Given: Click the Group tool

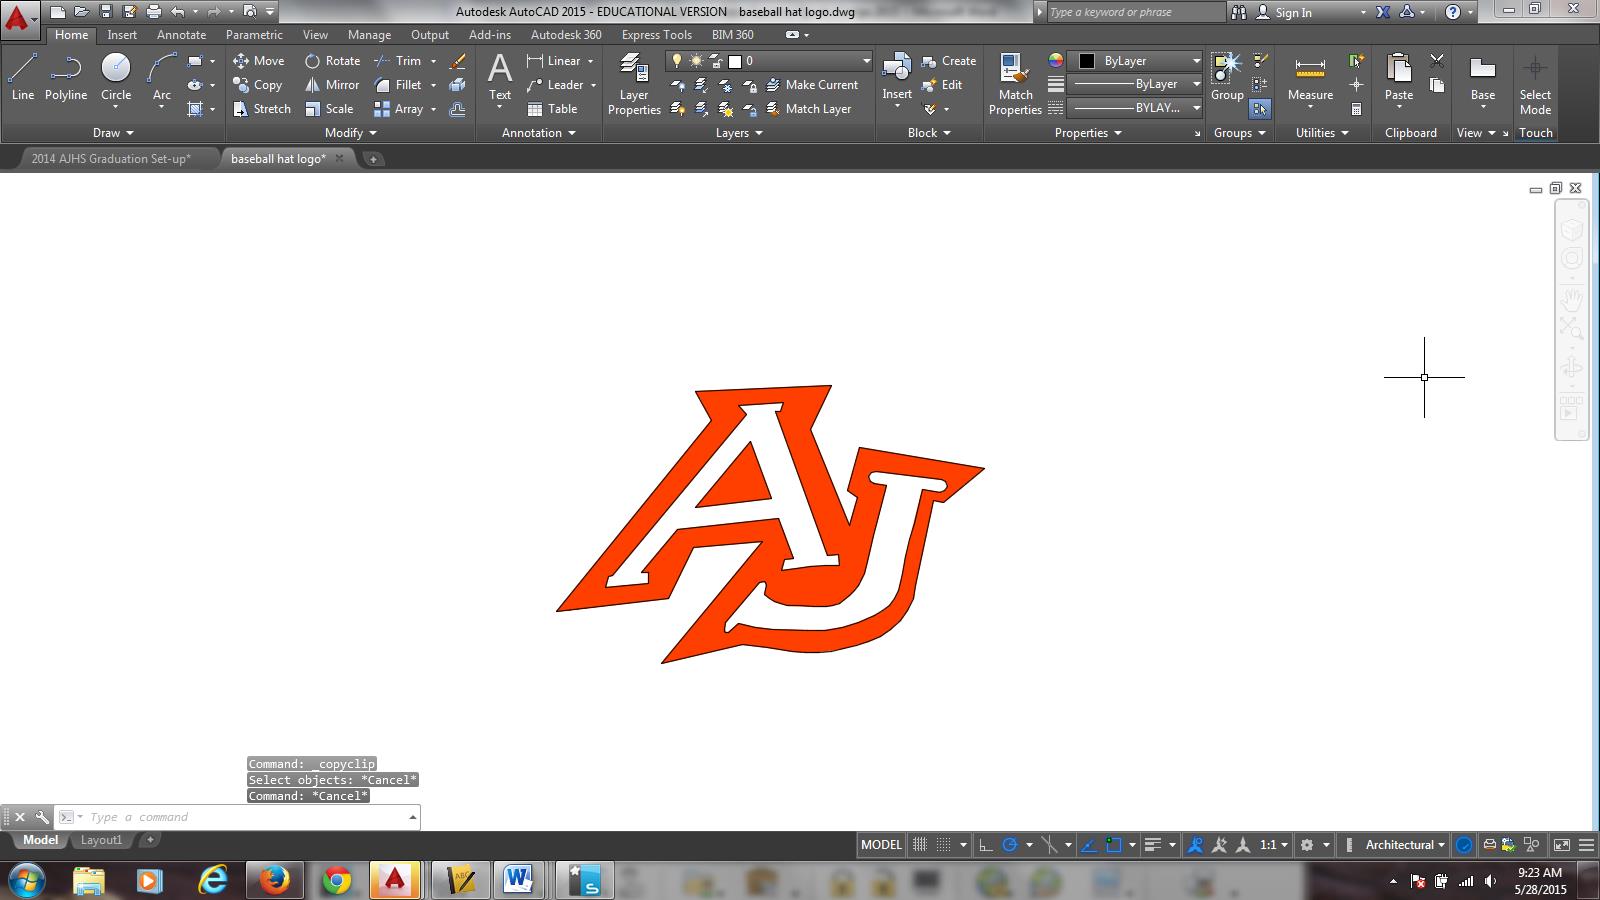Looking at the screenshot, I should [x=1227, y=77].
